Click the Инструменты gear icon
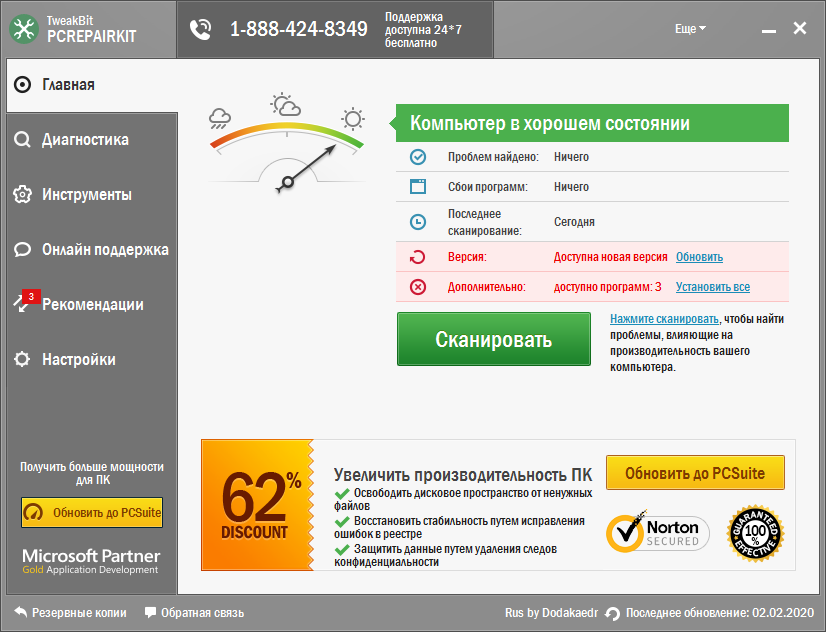The width and height of the screenshot is (826, 632). point(22,194)
